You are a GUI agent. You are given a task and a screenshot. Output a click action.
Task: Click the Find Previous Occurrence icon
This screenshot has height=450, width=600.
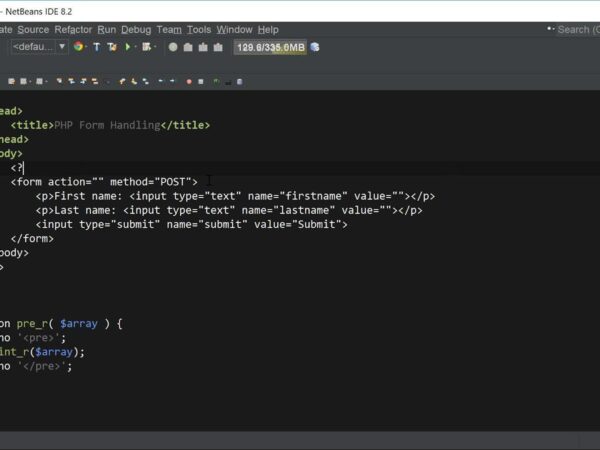point(71,81)
